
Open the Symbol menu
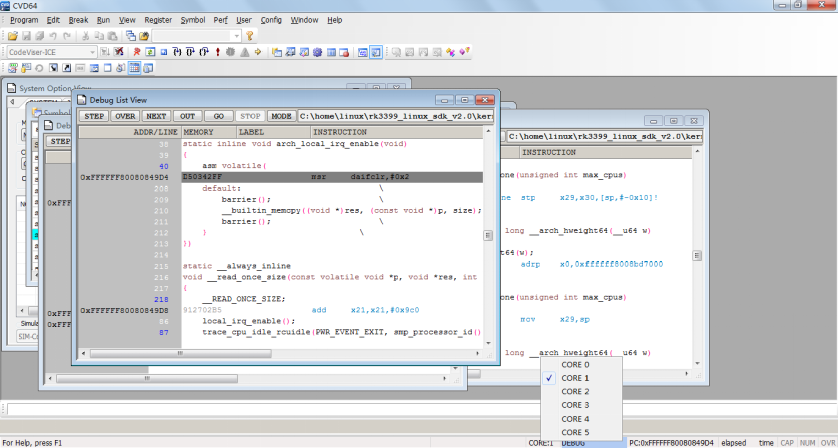pos(193,19)
